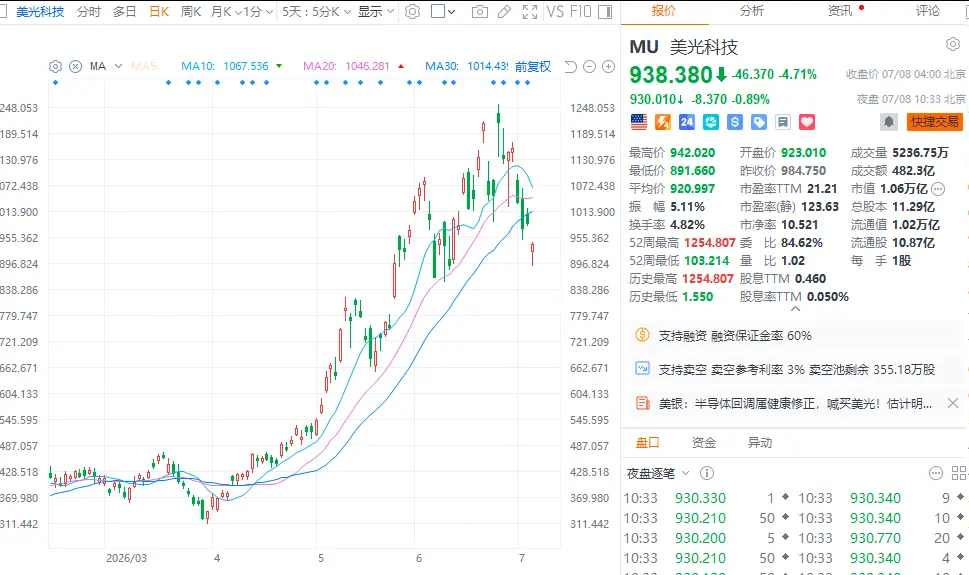This screenshot has width=969, height=575.
Task: Click the 美光科技 stock name link in the toolbar
Action: coord(40,11)
